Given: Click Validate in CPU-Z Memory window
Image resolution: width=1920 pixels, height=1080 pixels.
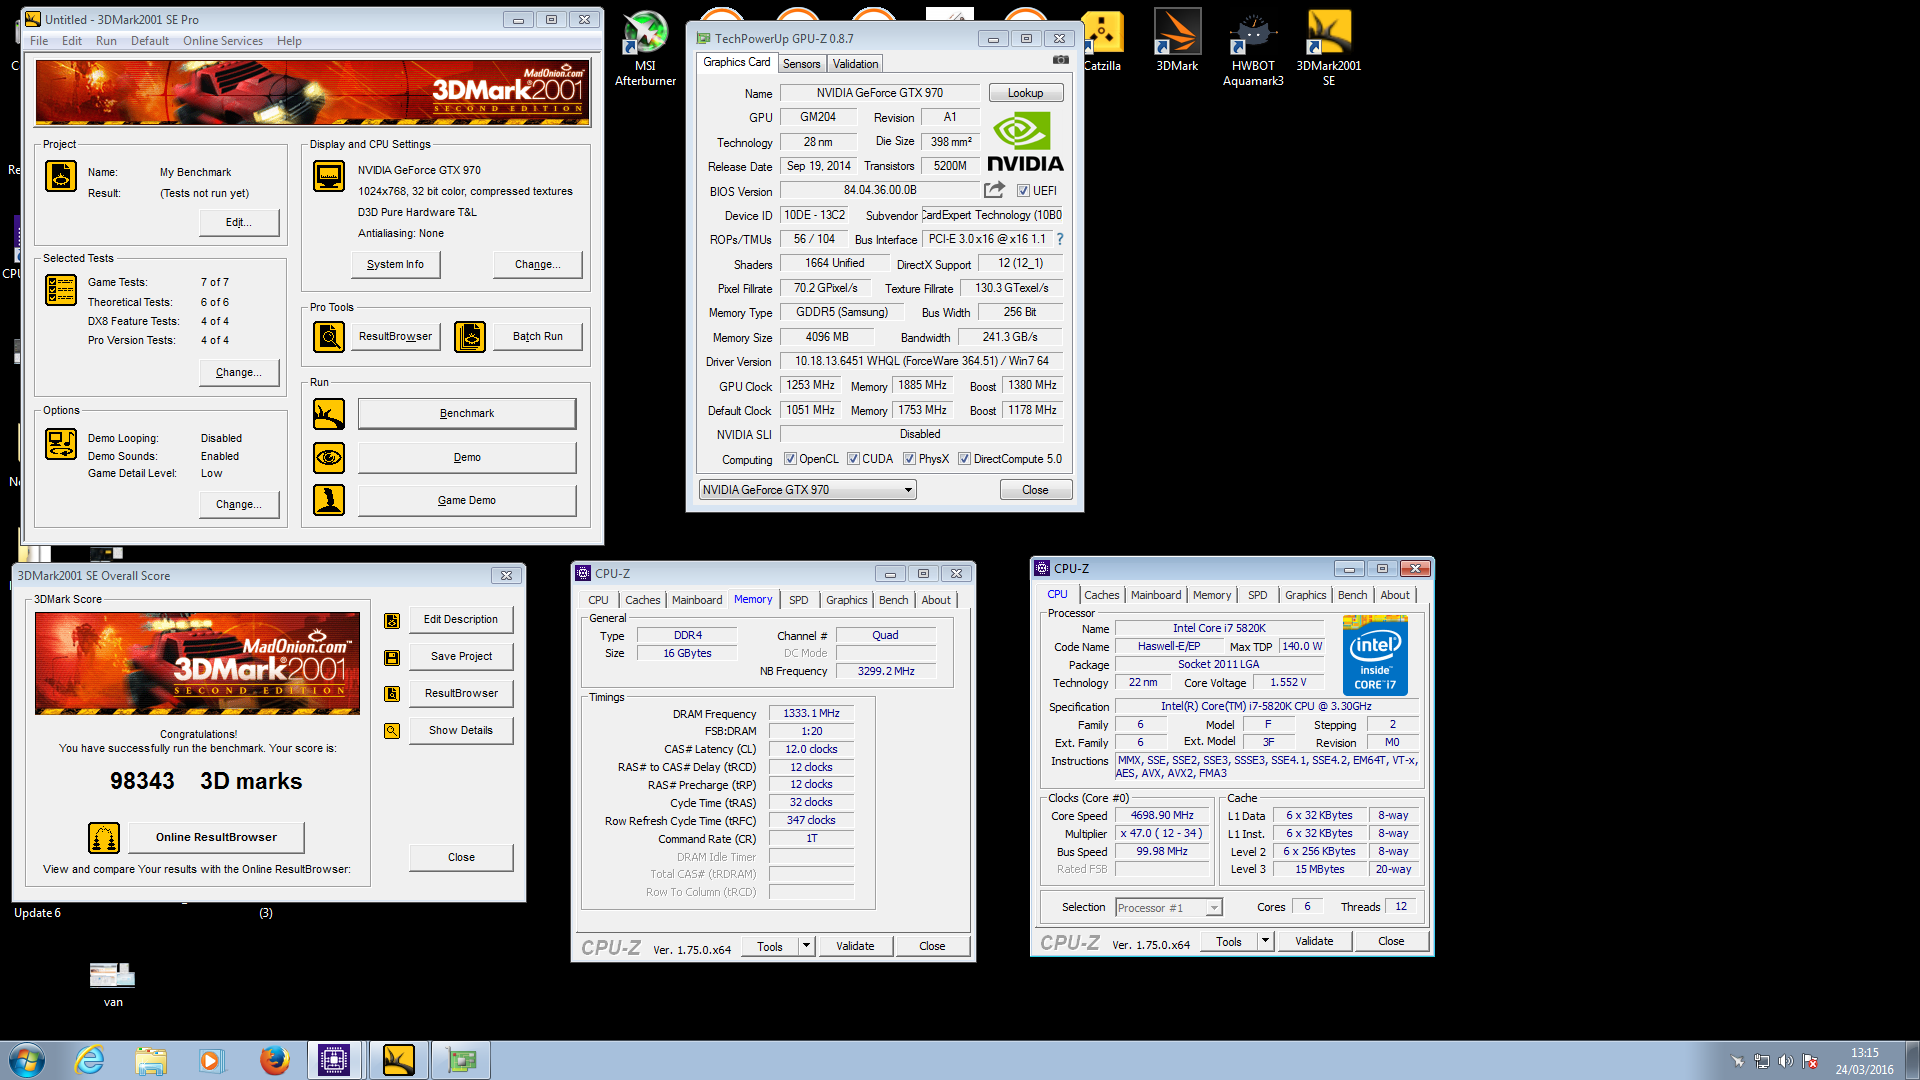Looking at the screenshot, I should tap(855, 946).
